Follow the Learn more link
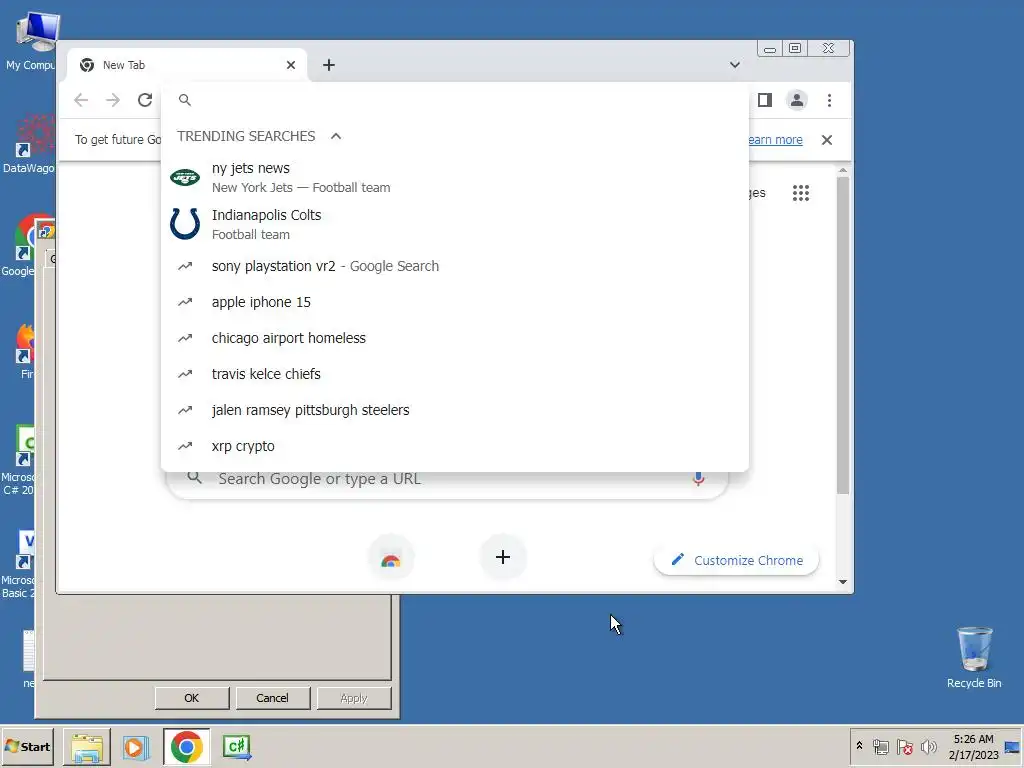 tap(775, 140)
